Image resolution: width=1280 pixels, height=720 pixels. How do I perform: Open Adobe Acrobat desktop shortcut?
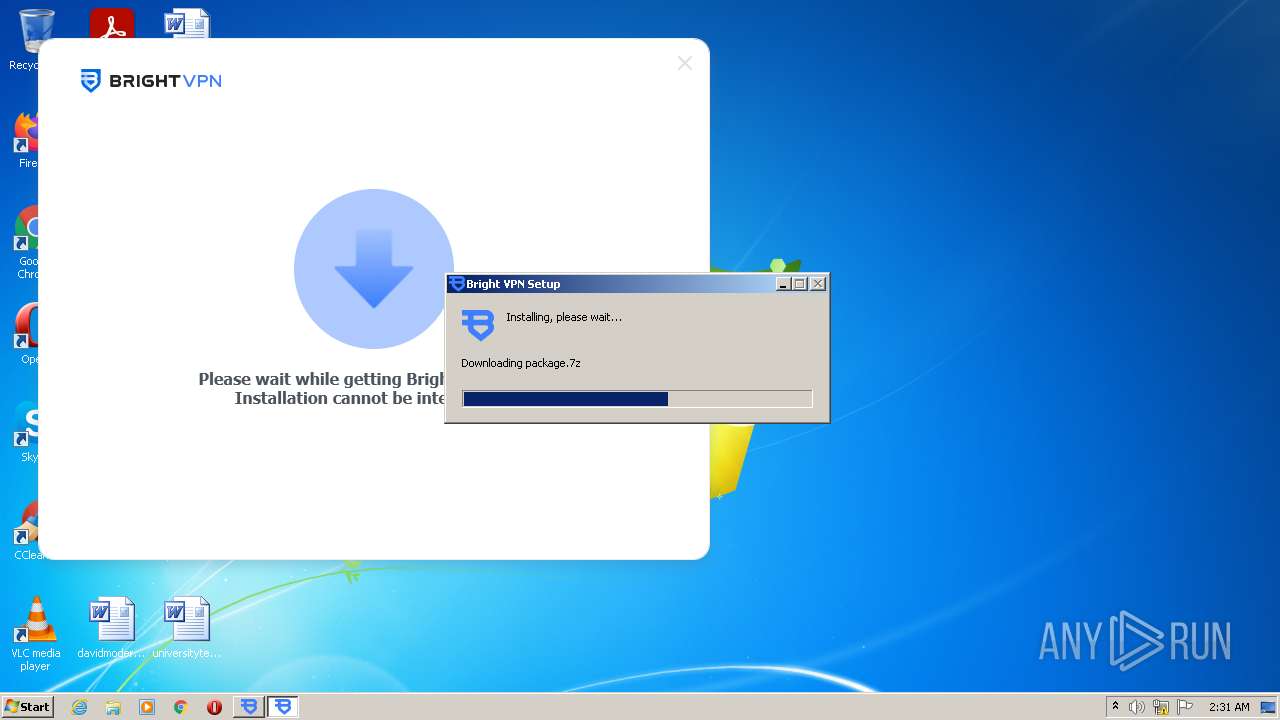(112, 24)
